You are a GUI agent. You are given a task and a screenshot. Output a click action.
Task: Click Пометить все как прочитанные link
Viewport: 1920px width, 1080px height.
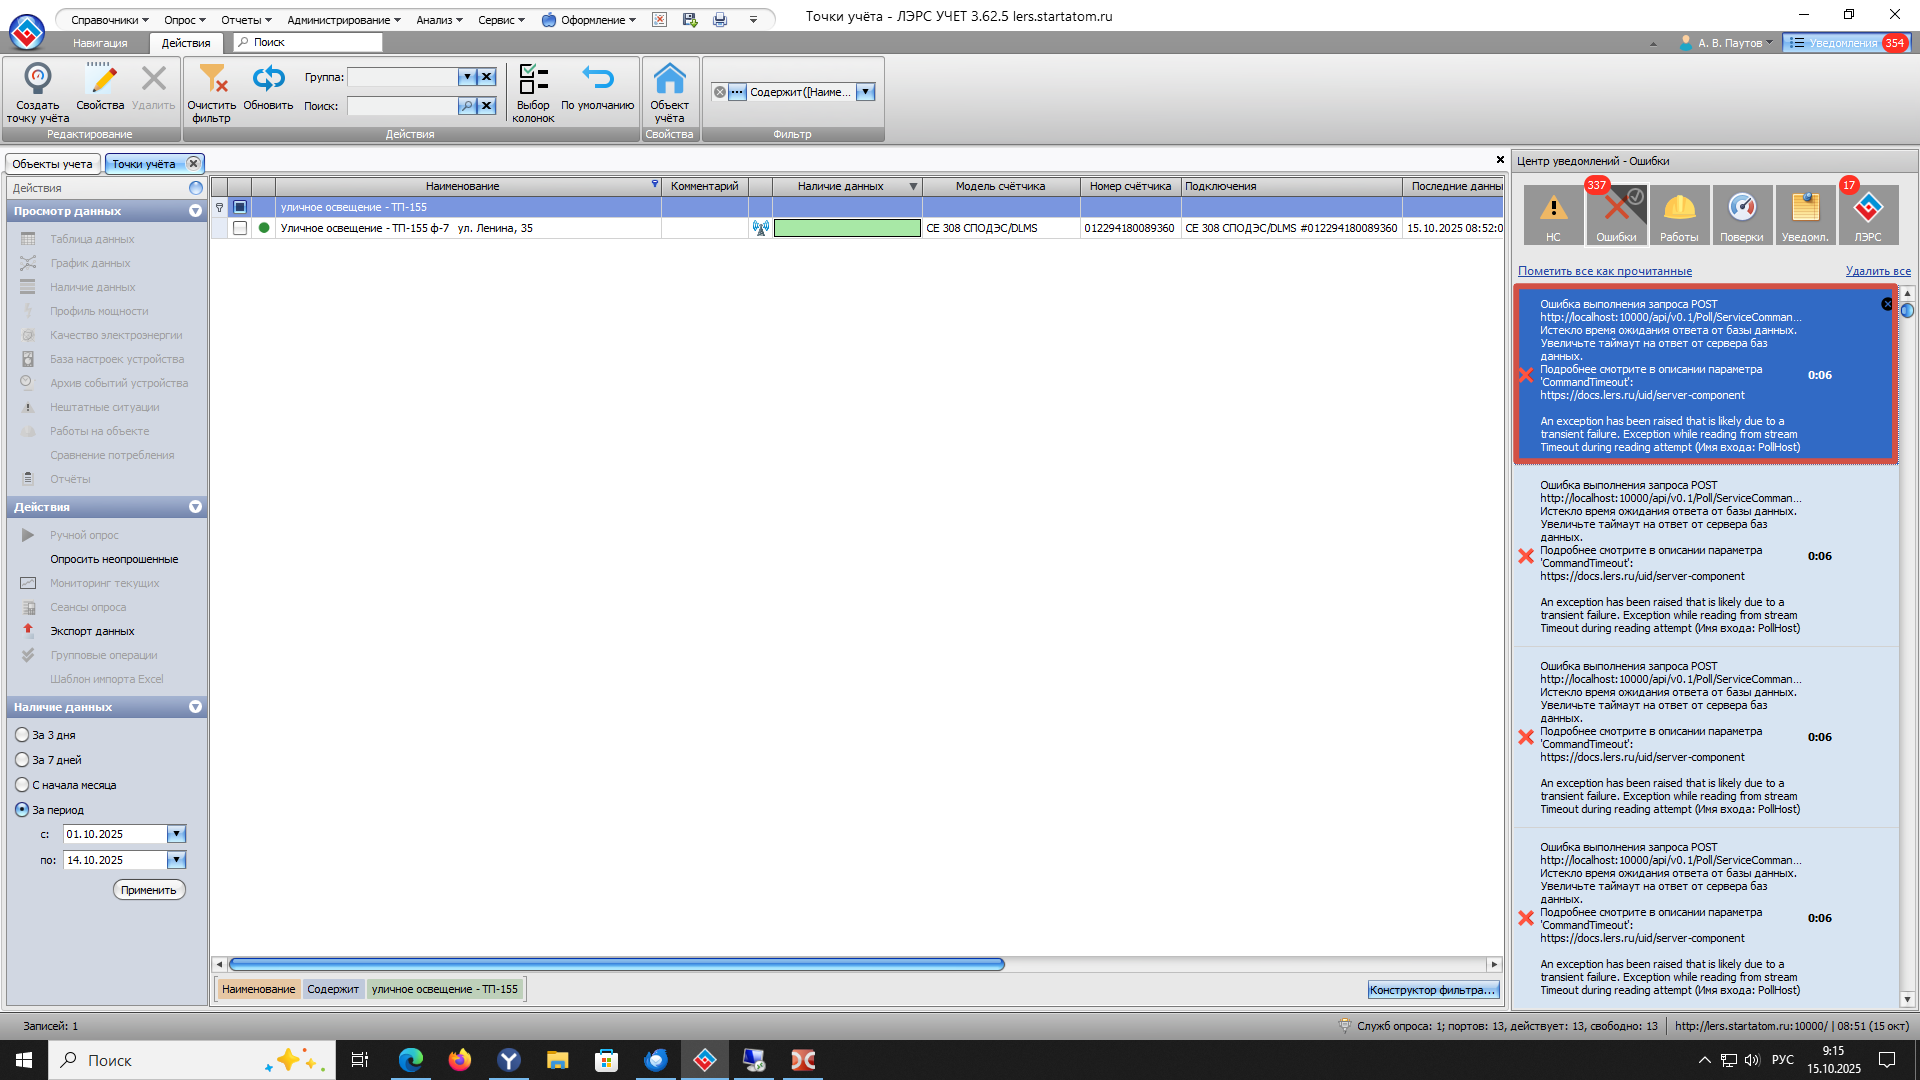click(1604, 271)
